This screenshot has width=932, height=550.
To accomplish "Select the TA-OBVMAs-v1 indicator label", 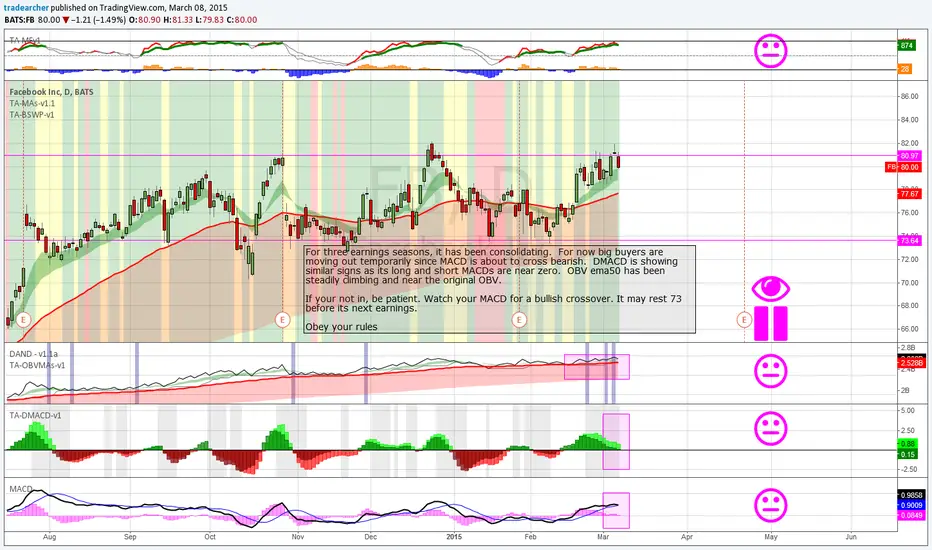I will pyautogui.click(x=37, y=365).
